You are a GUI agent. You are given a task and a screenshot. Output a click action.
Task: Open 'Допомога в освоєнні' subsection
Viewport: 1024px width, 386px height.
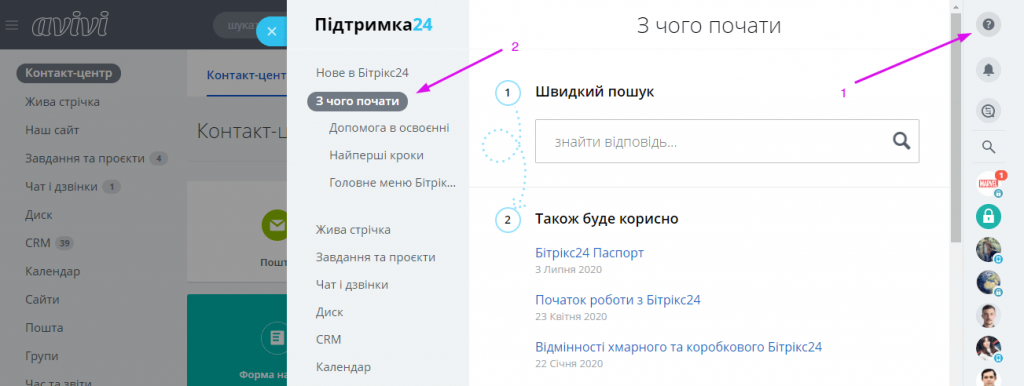389,127
